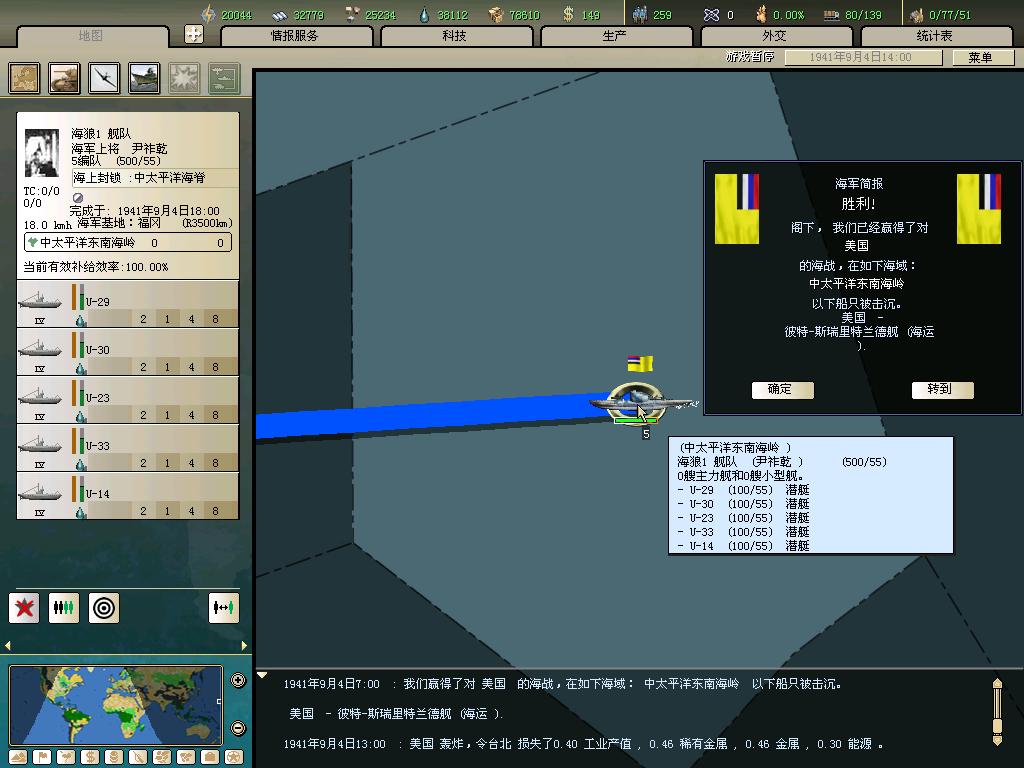This screenshot has width=1024, height=768.
Task: Open the 统计表 statistics tab
Action: (936, 36)
